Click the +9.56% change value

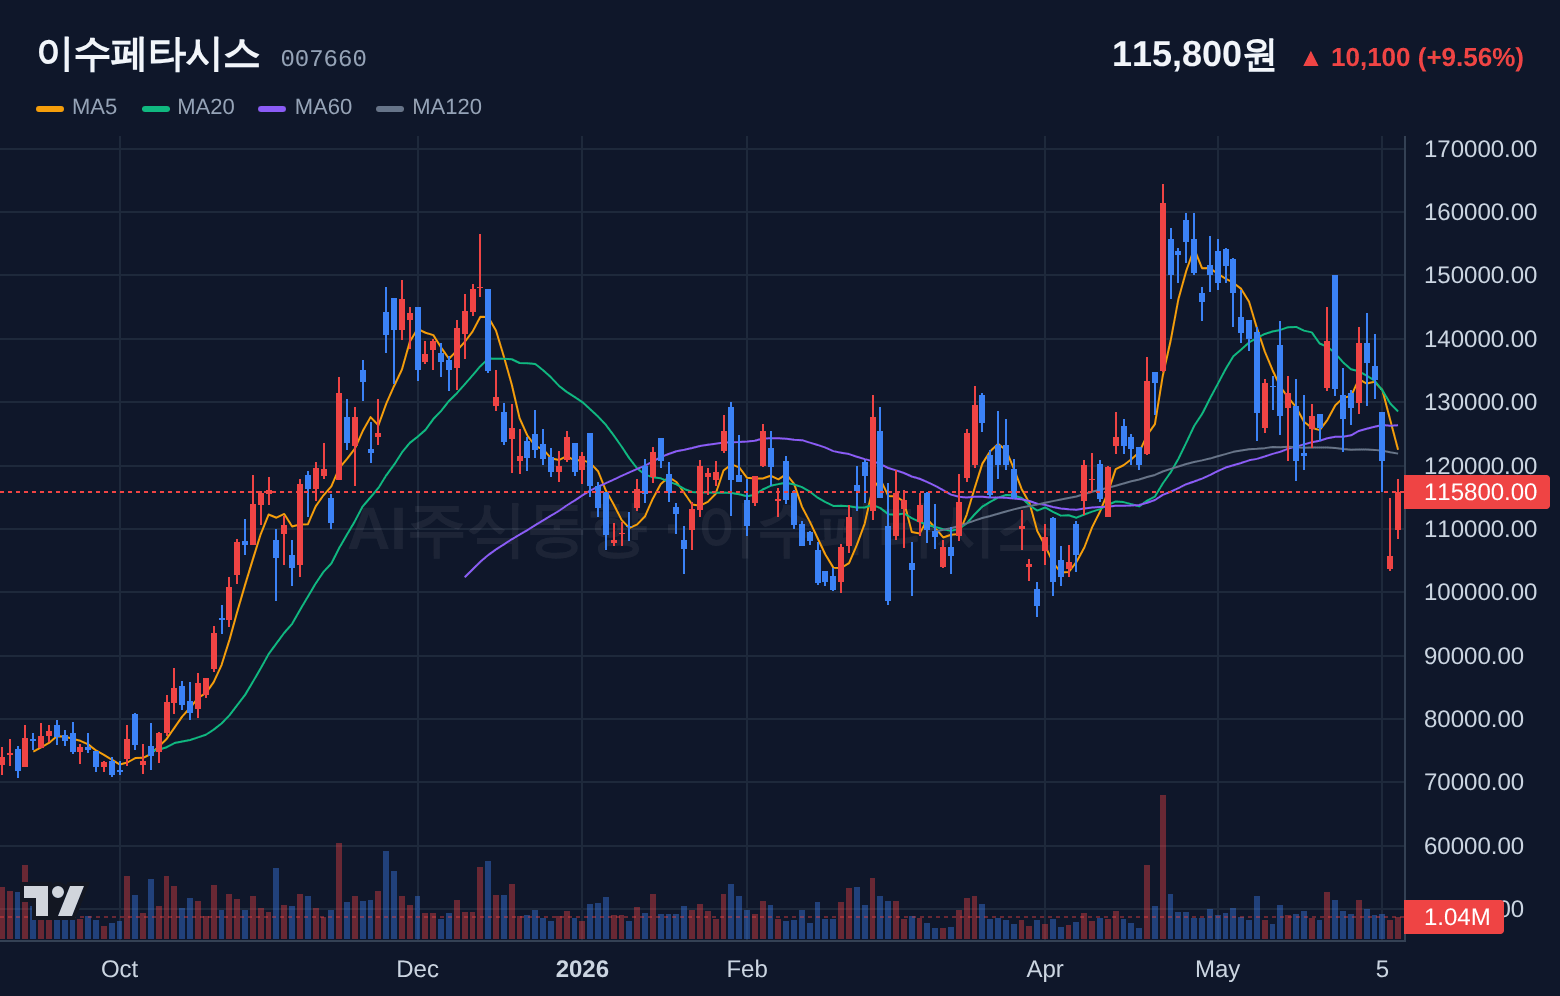point(1471,58)
